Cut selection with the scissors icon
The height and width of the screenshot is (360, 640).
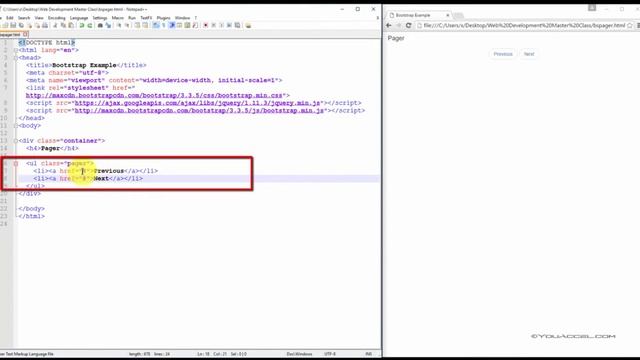coord(55,25)
